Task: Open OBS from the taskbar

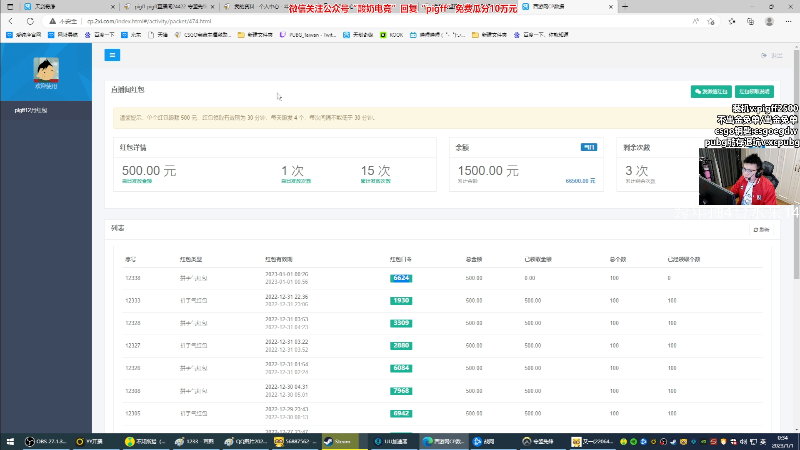Action: pyautogui.click(x=46, y=441)
